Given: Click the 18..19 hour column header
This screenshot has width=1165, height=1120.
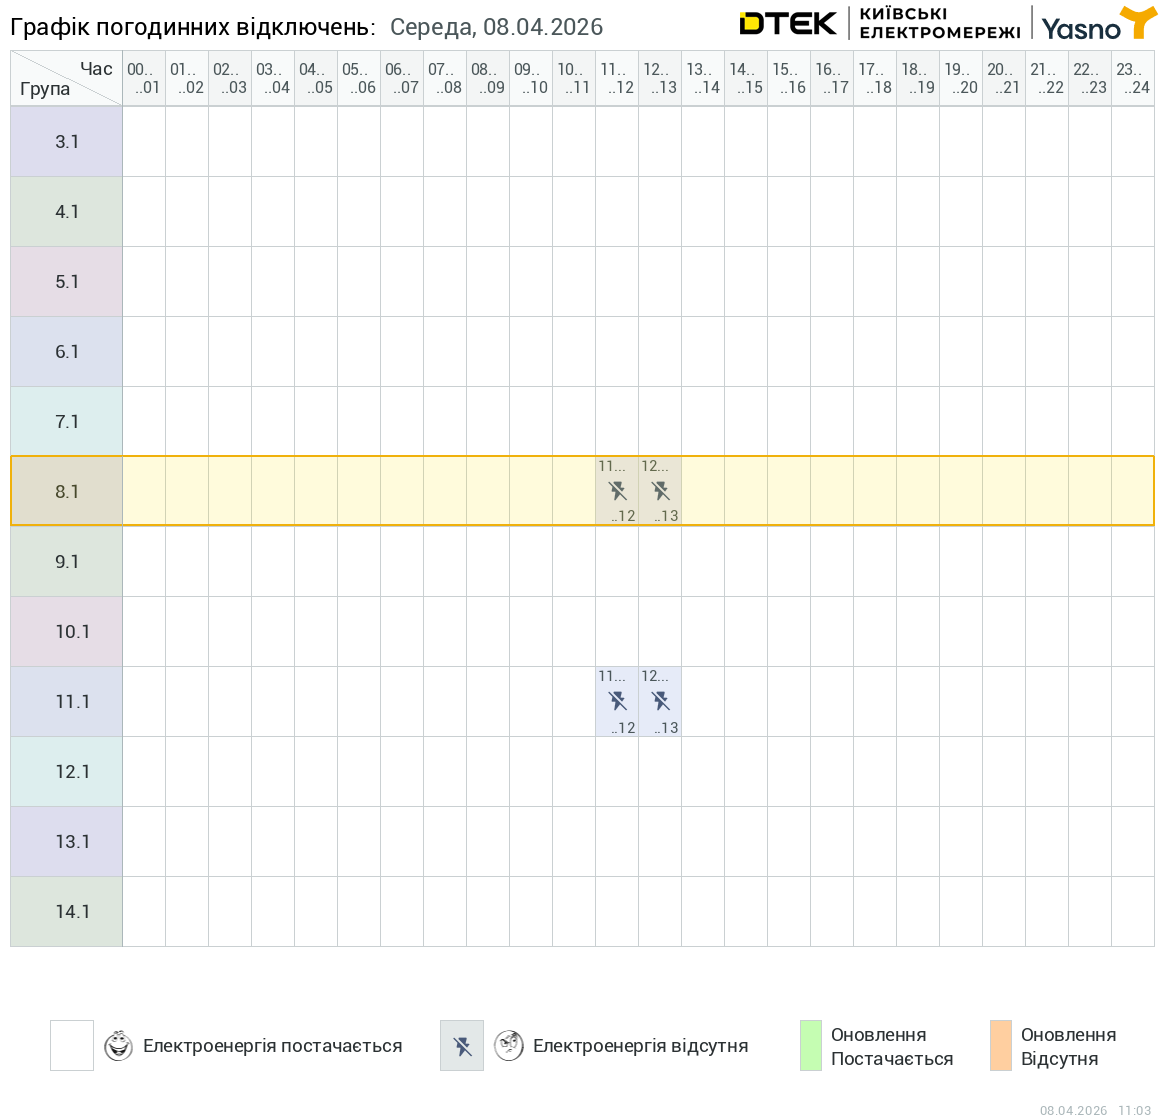Looking at the screenshot, I should (x=918, y=78).
